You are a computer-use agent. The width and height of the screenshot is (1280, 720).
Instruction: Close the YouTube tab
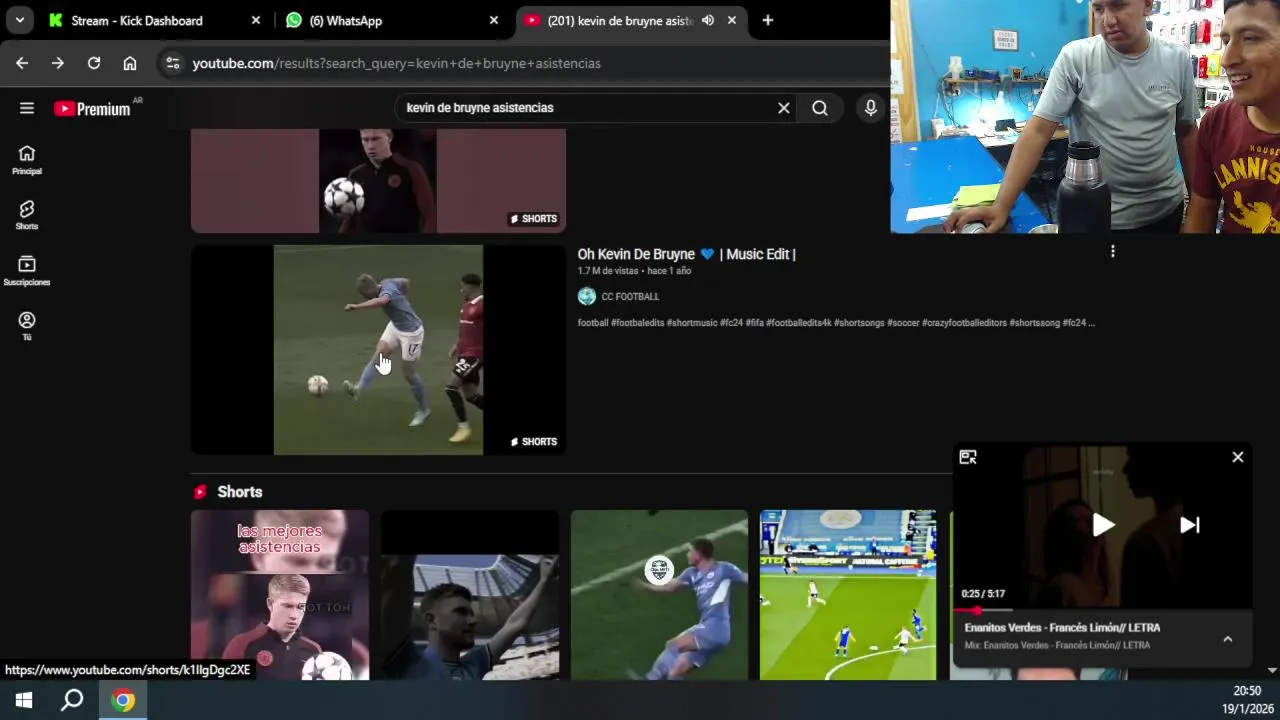tap(732, 20)
